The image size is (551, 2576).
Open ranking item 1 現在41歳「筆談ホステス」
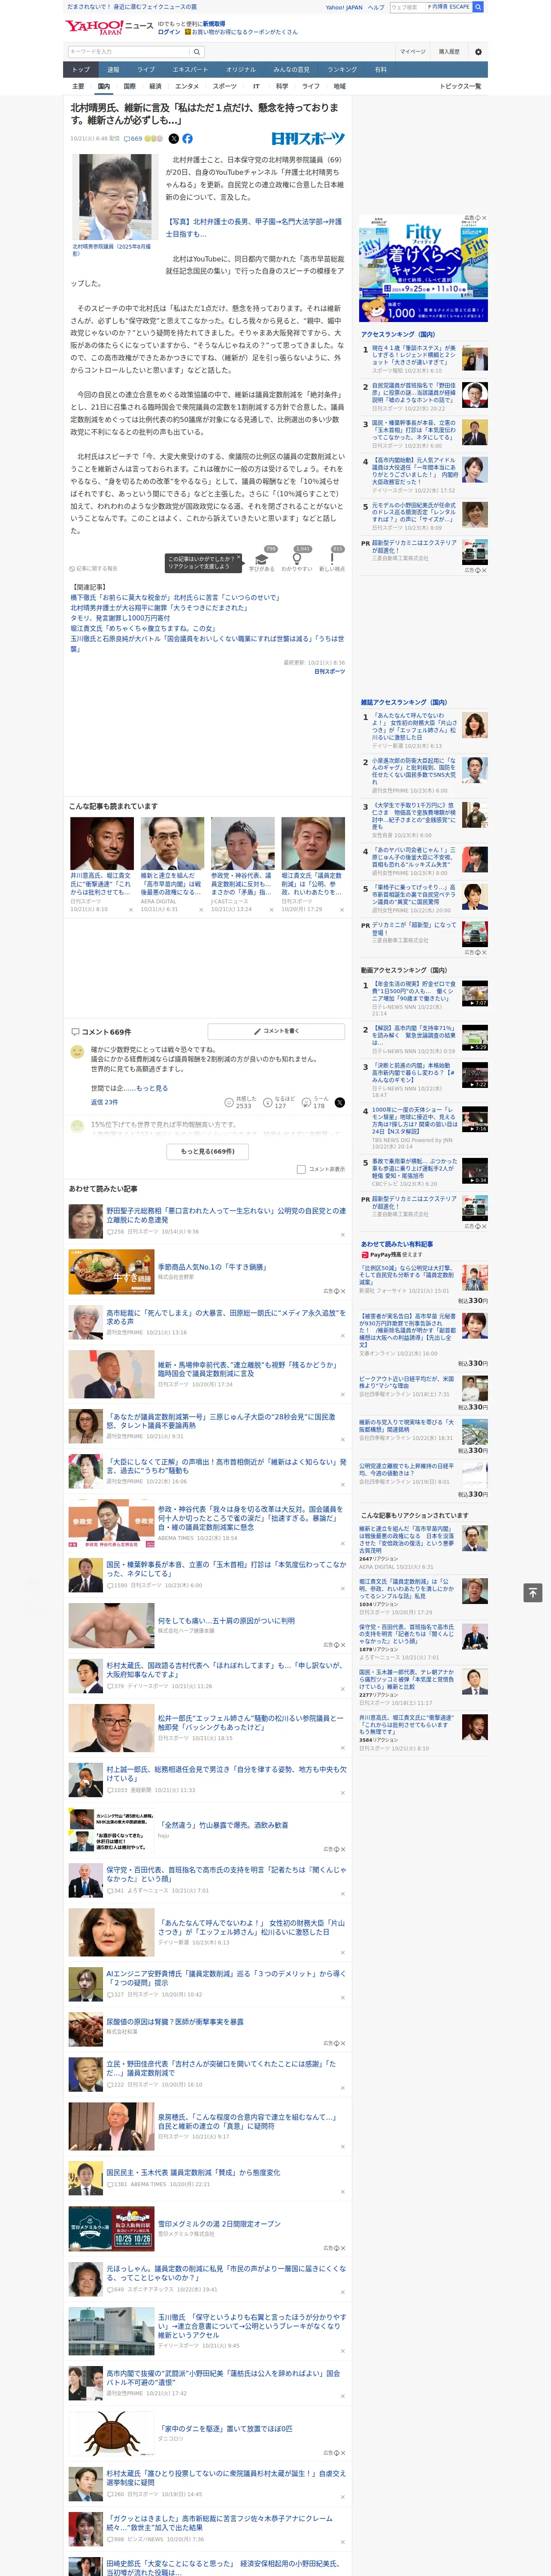pos(413,355)
